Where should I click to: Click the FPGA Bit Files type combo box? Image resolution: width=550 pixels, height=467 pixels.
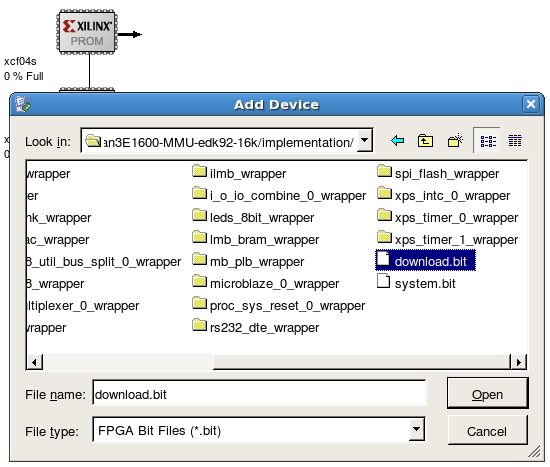259,429
